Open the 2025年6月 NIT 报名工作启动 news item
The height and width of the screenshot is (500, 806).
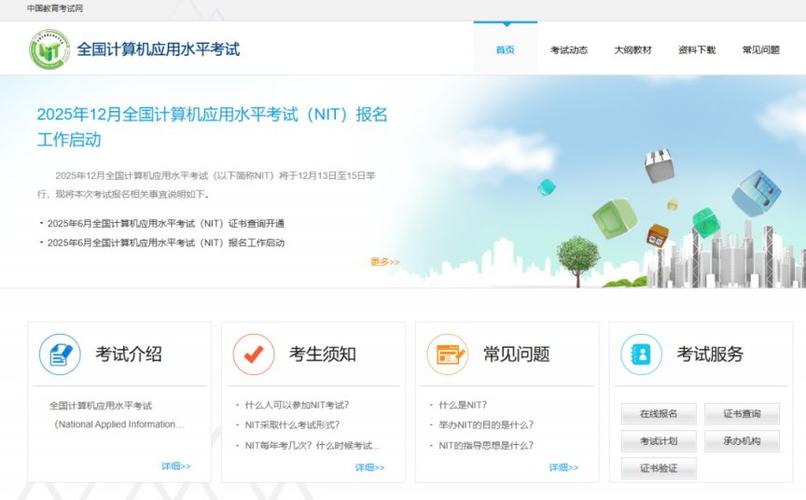(166, 243)
